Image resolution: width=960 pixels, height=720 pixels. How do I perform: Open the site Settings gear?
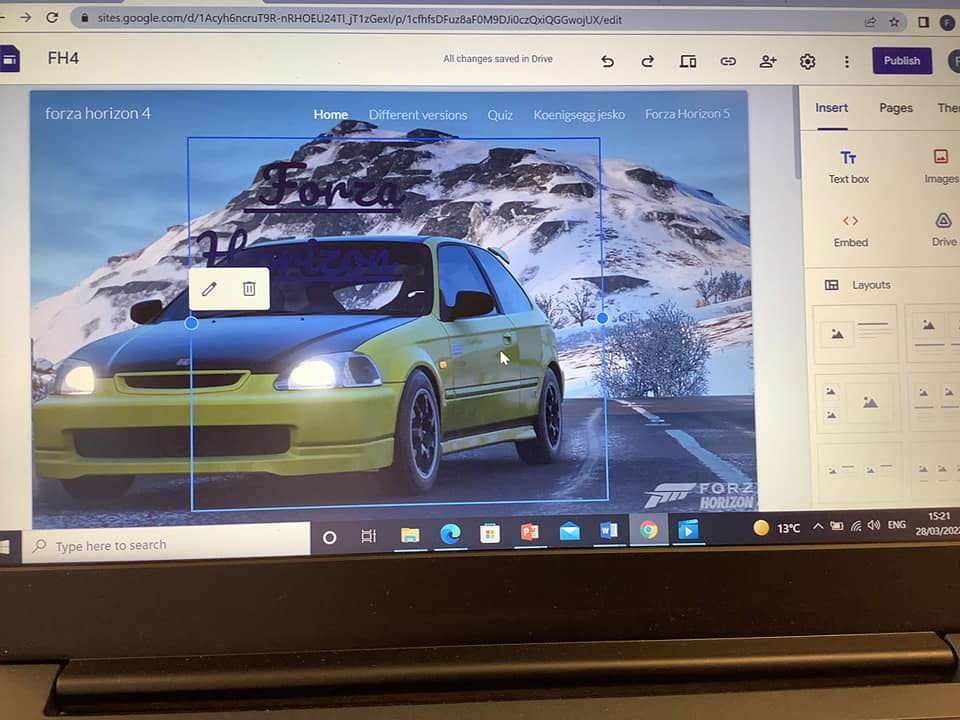(807, 61)
